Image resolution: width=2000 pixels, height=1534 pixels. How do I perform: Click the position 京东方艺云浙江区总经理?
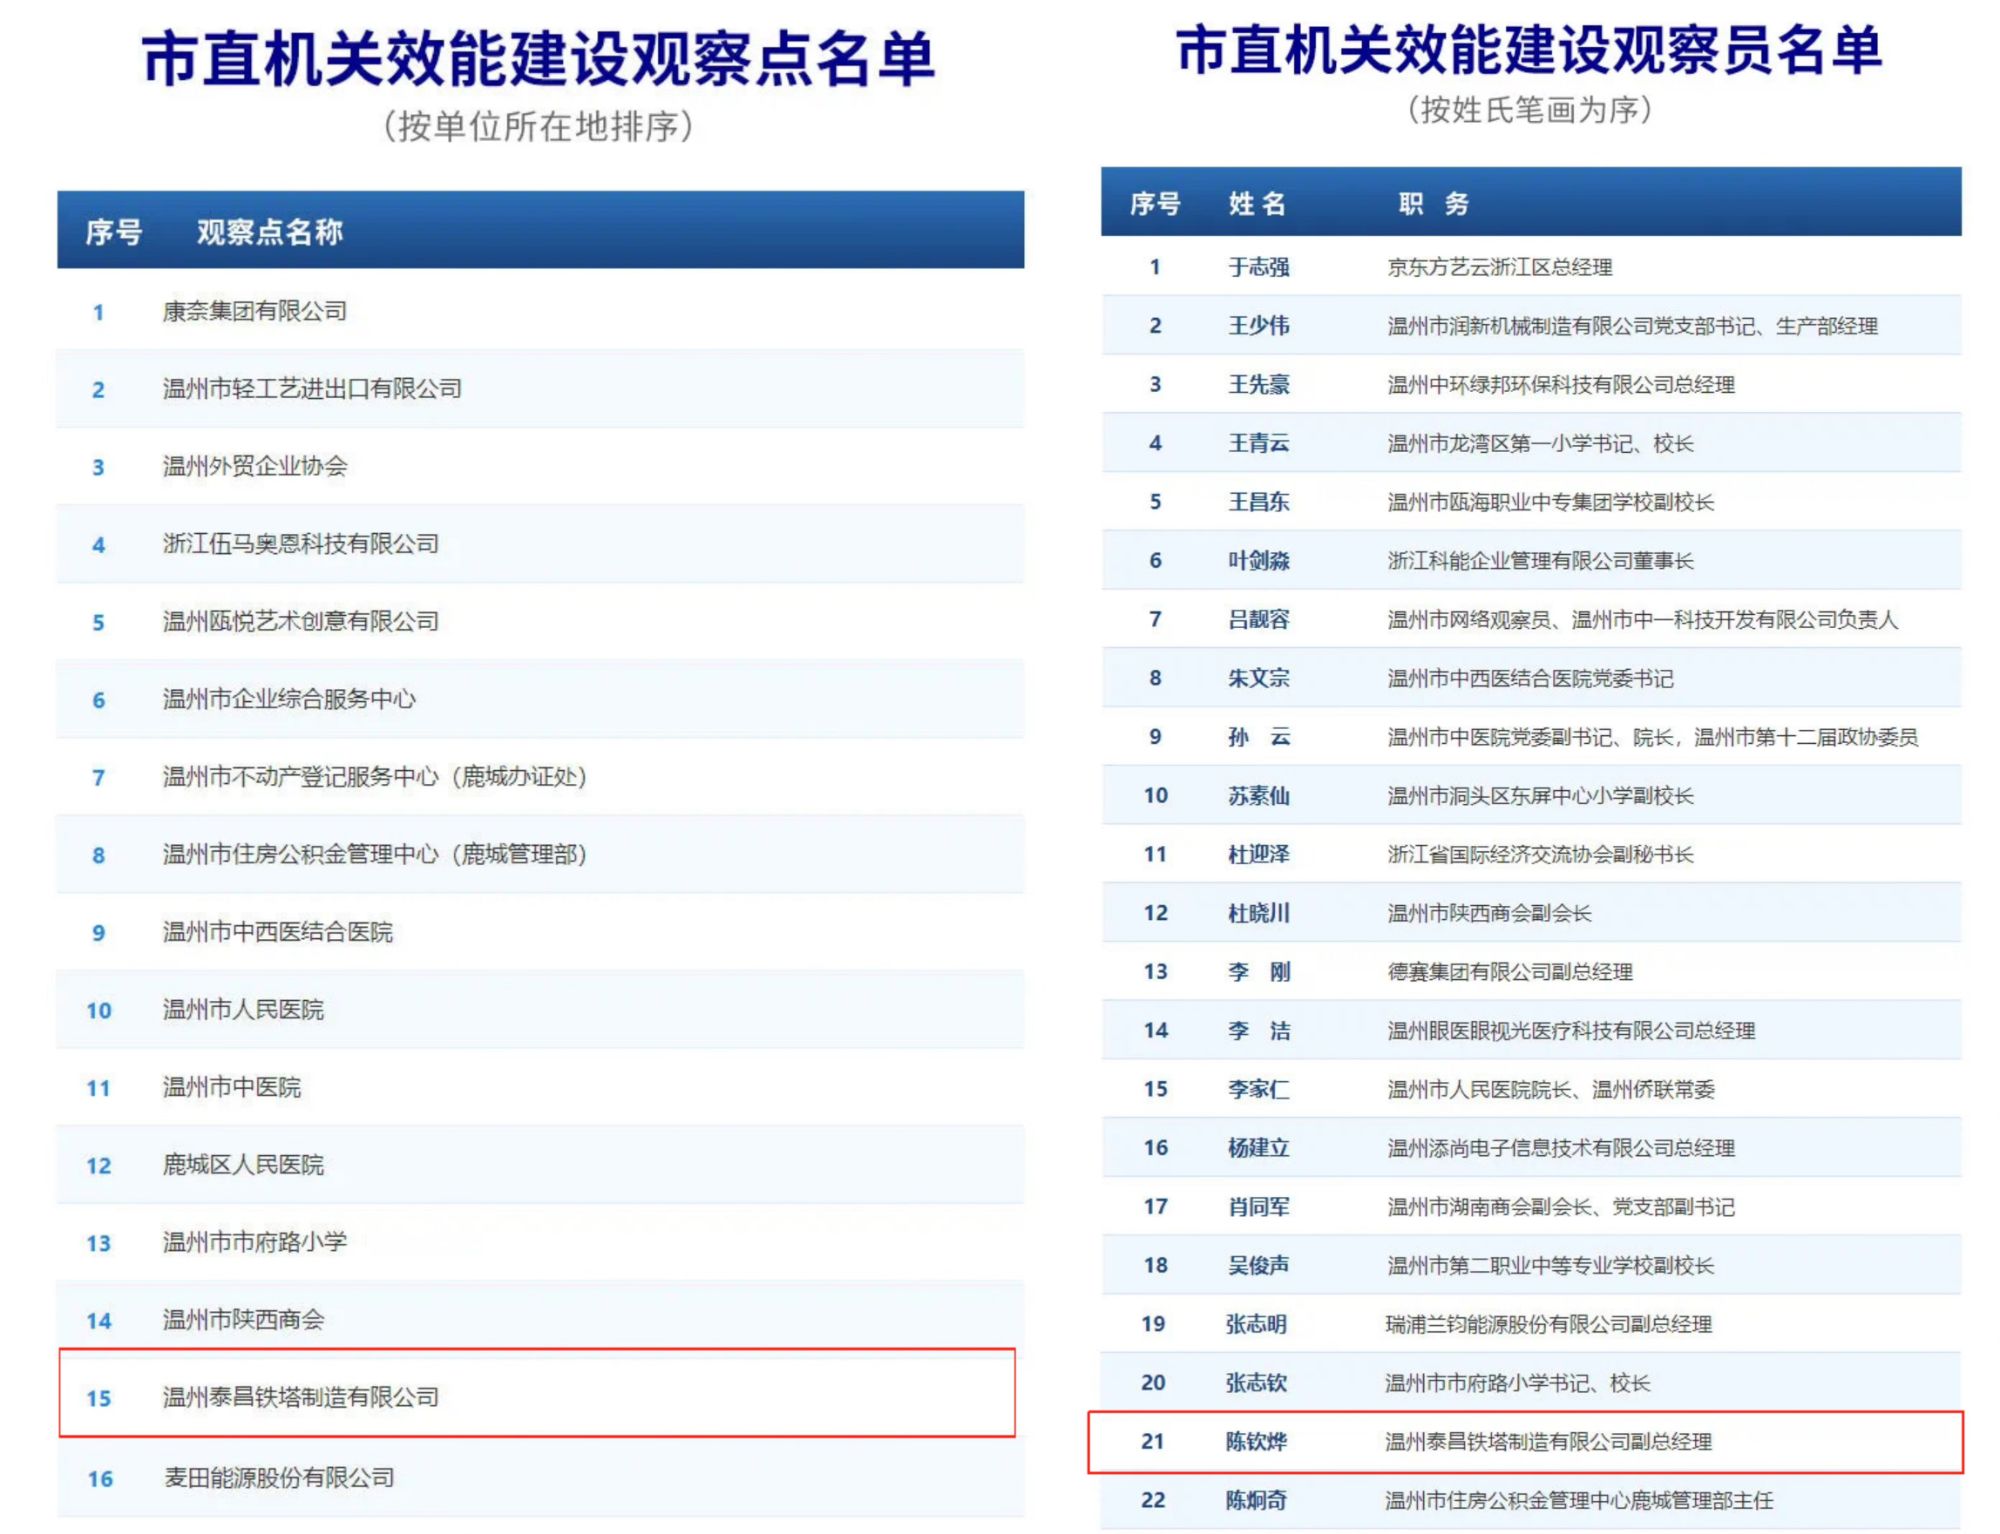click(x=1499, y=267)
